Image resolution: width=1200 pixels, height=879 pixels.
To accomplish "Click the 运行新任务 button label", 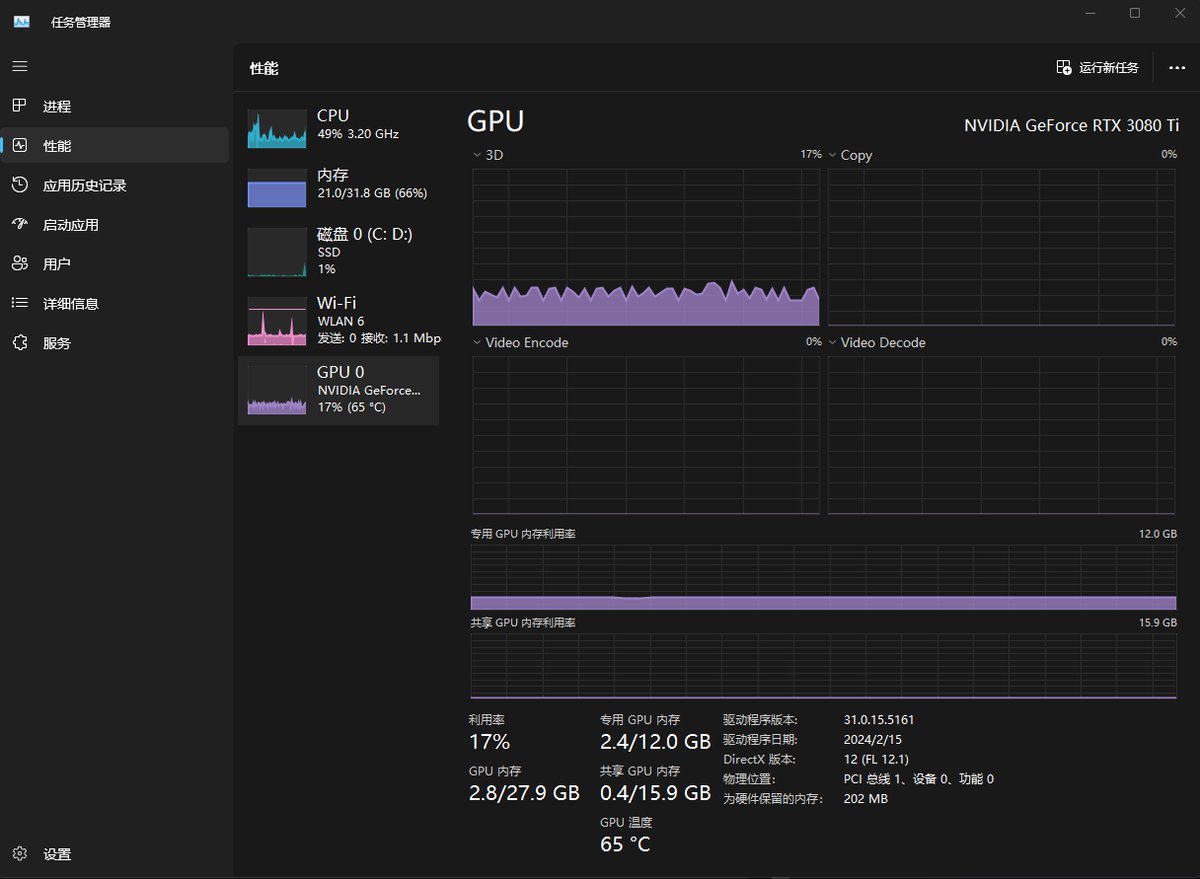I will 1109,68.
